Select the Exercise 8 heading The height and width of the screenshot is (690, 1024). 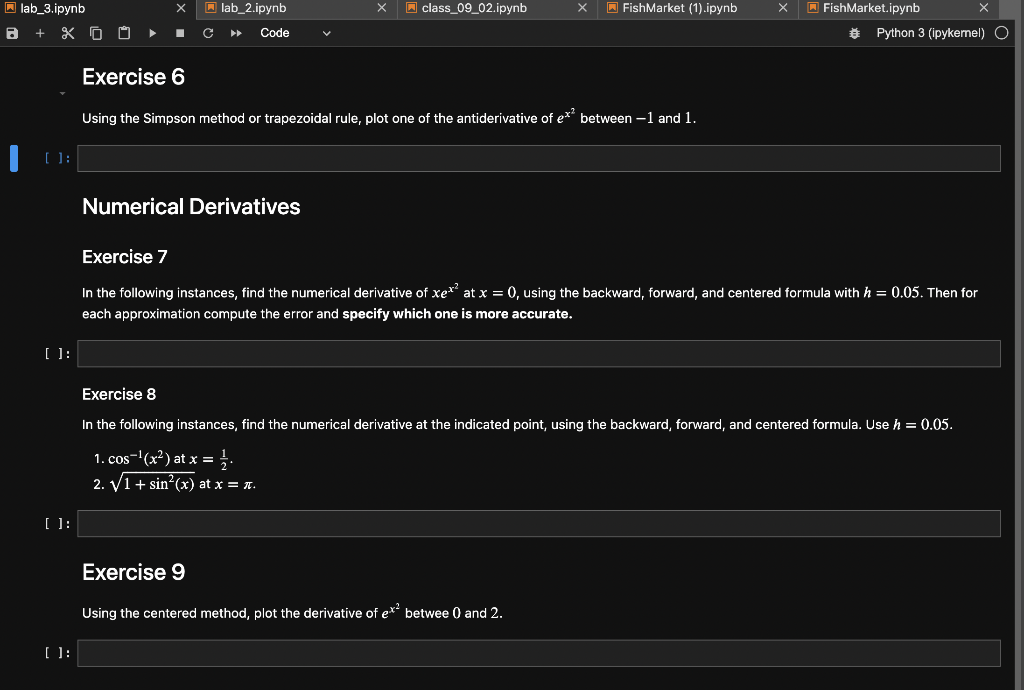[x=119, y=394]
